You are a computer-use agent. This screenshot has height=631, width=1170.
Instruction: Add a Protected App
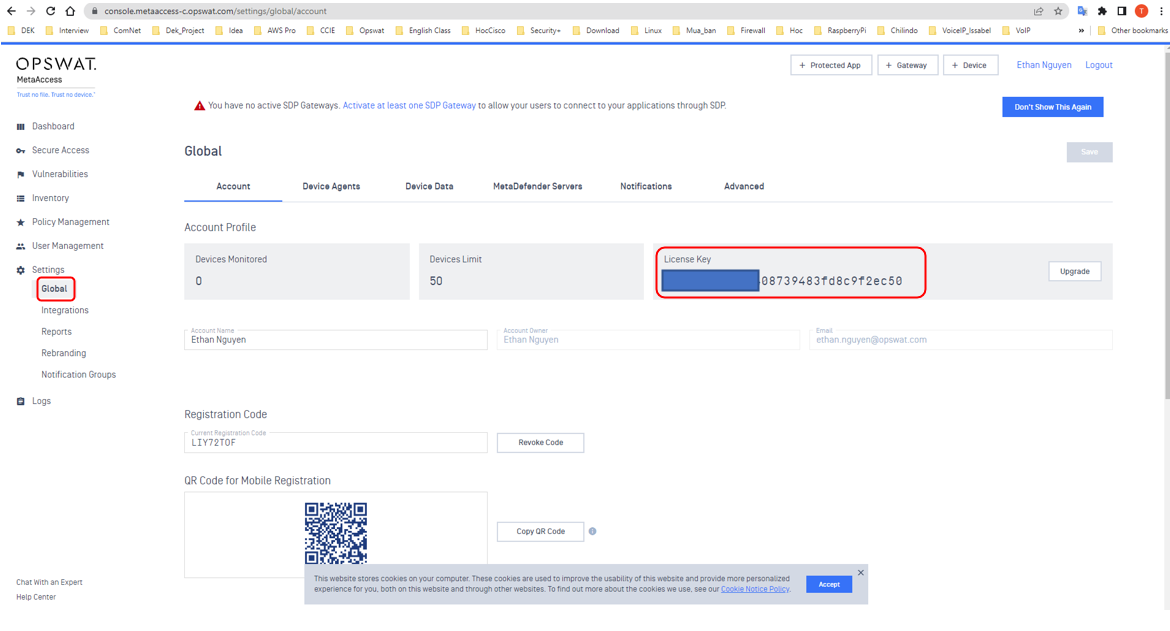pyautogui.click(x=830, y=66)
